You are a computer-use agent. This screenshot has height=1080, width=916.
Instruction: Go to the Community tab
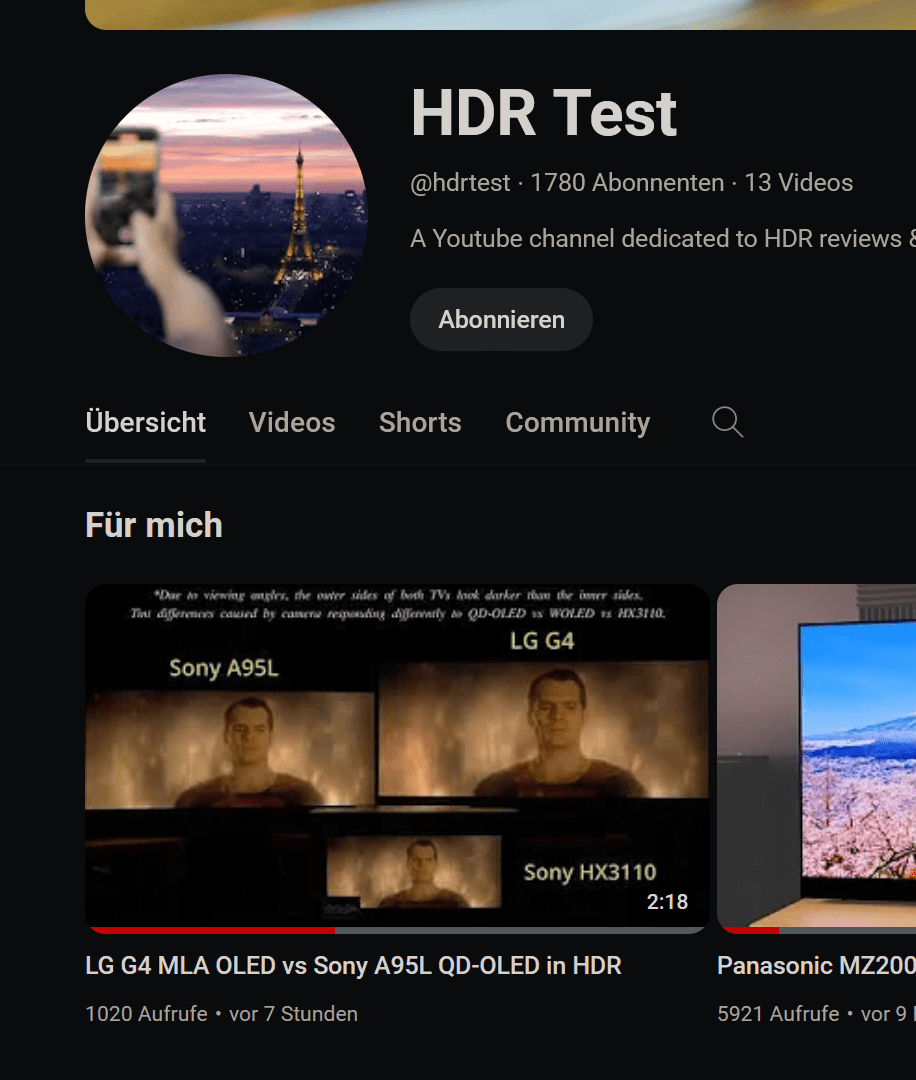pos(578,422)
